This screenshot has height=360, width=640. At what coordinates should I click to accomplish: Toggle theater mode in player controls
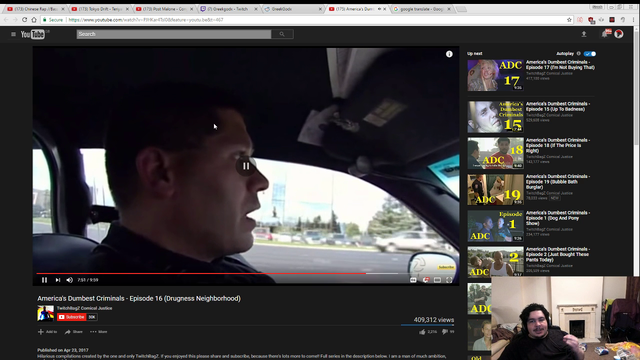click(x=437, y=280)
